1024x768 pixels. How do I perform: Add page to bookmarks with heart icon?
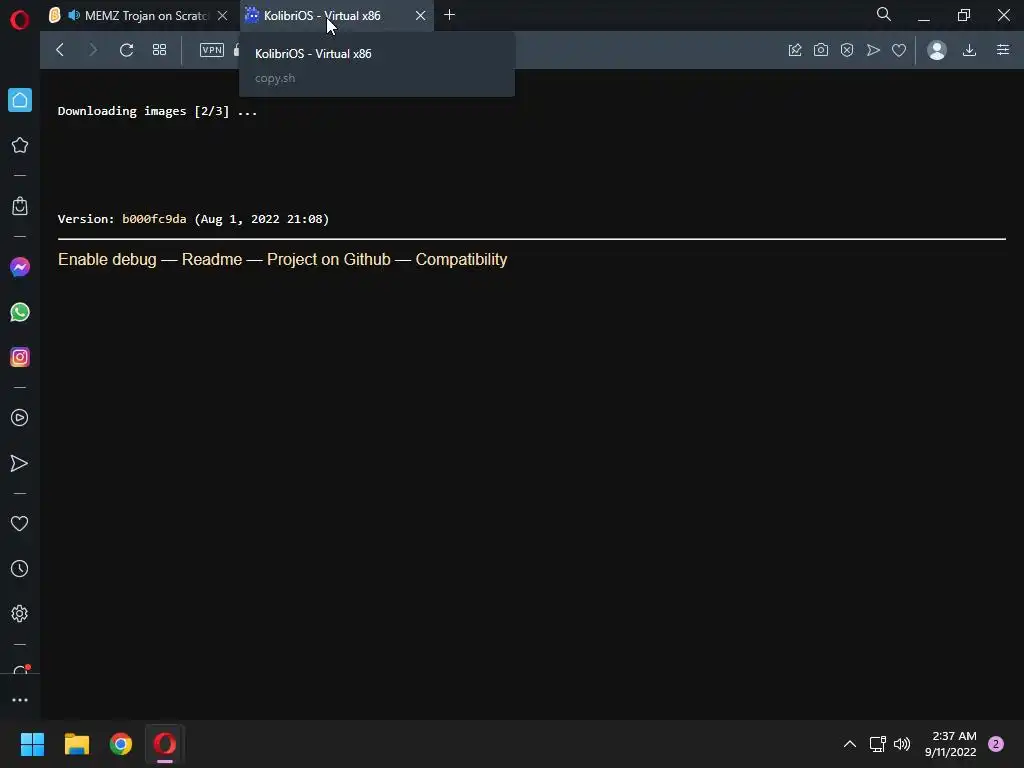pos(899,50)
